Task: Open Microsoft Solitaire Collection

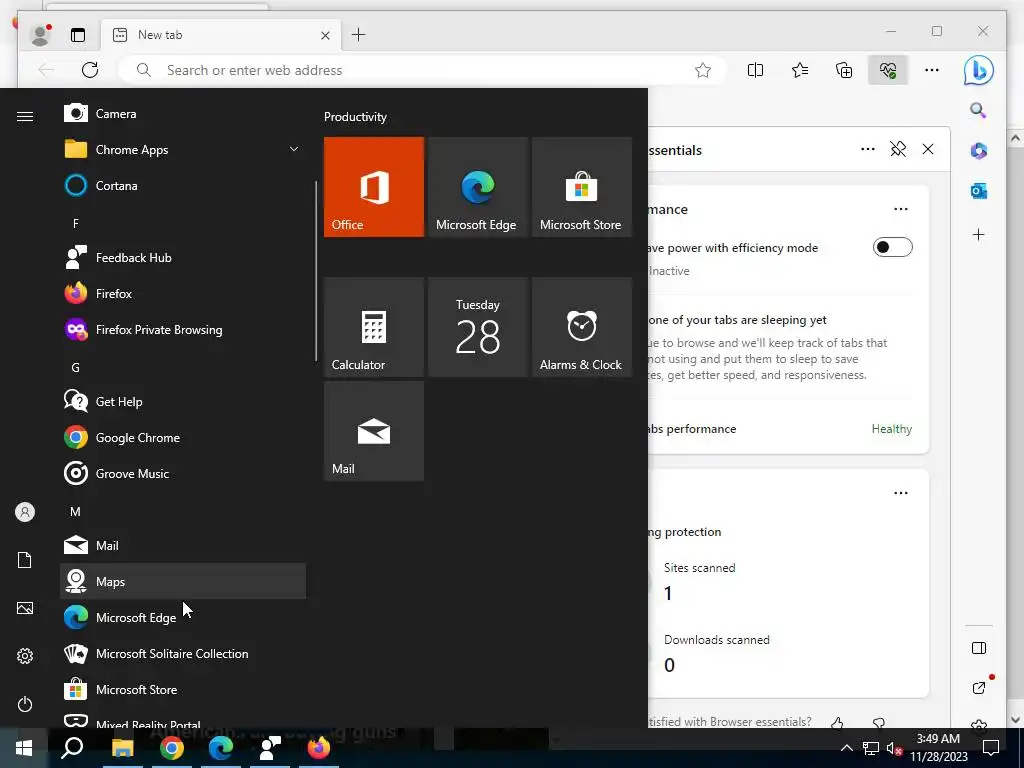Action: (x=183, y=653)
